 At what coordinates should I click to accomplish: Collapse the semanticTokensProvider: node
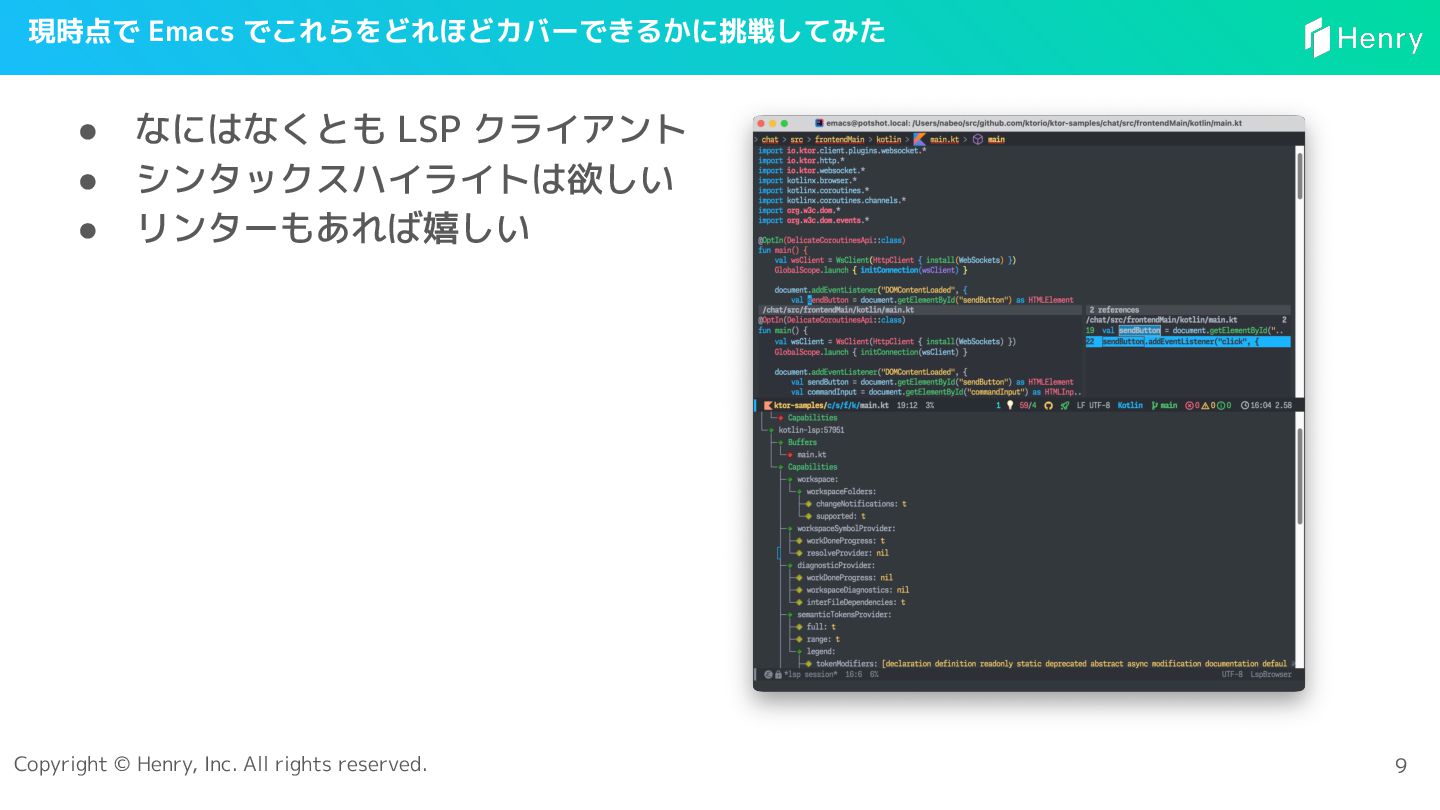(790, 614)
